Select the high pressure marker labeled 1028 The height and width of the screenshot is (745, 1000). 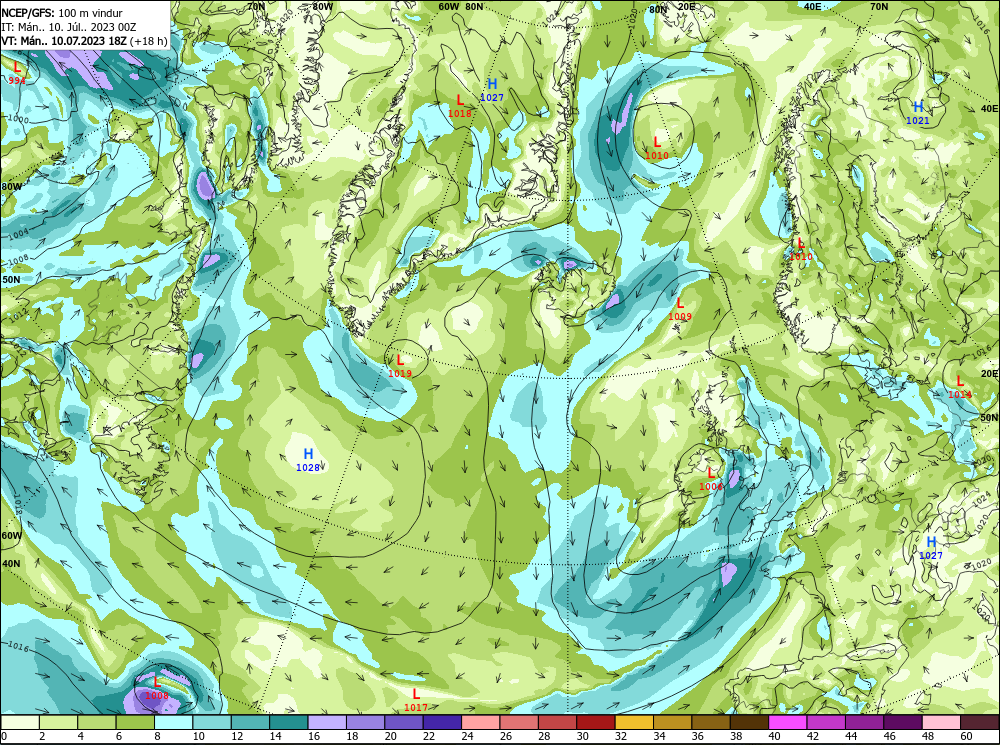308,460
